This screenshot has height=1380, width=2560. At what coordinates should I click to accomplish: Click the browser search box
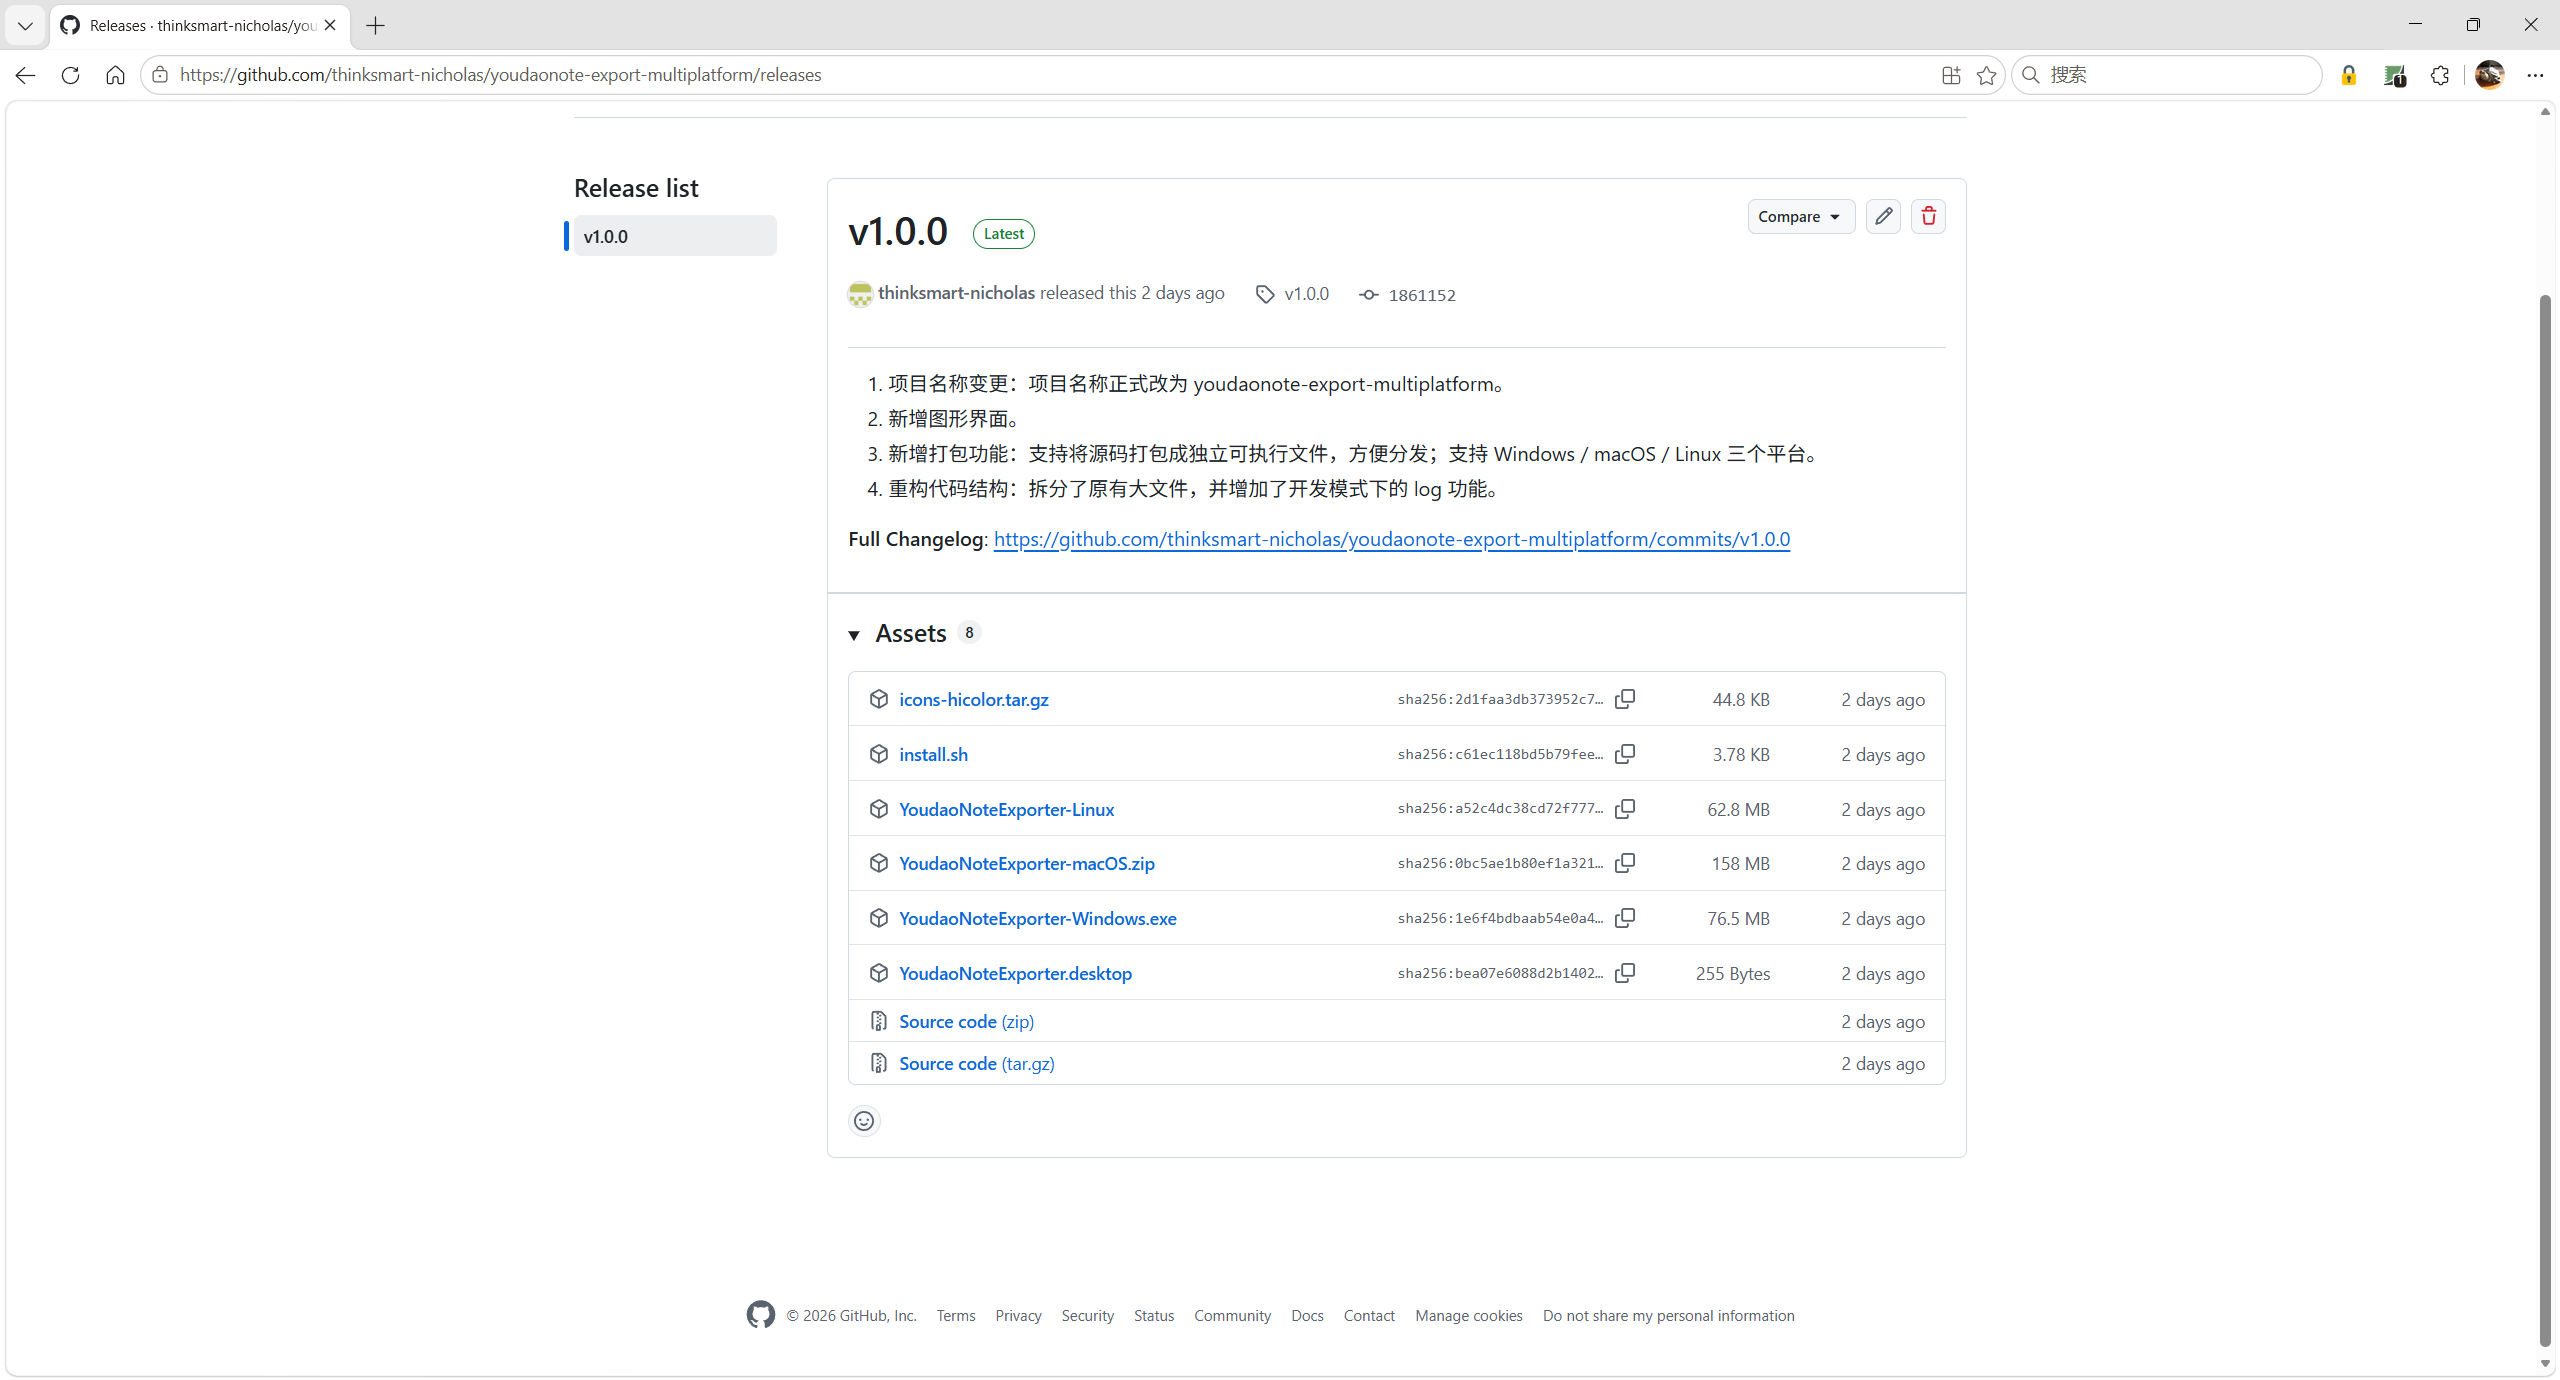[x=2166, y=75]
